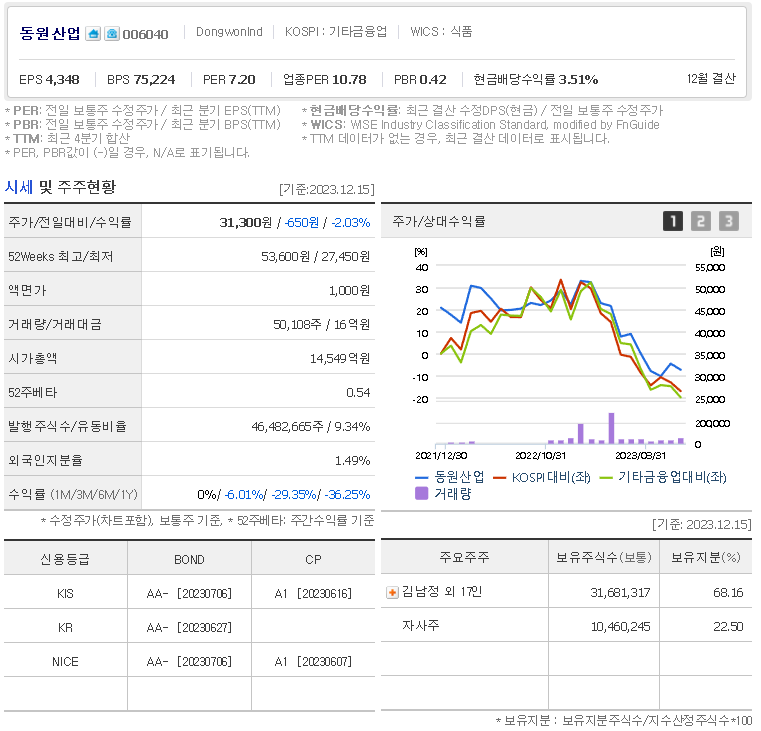The height and width of the screenshot is (731, 761).
Task: Click the NICE bond rating AA- [20230706]
Action: coord(189,662)
